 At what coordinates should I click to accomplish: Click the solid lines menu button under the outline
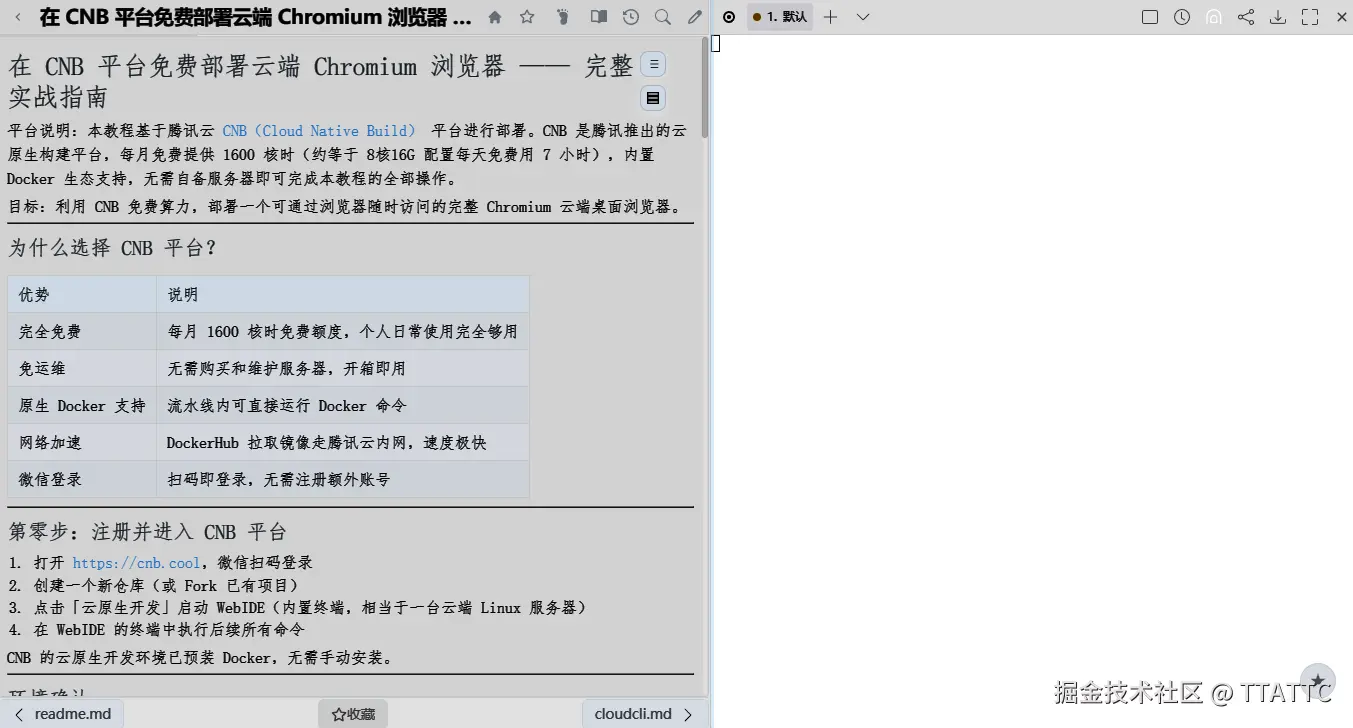tap(653, 98)
